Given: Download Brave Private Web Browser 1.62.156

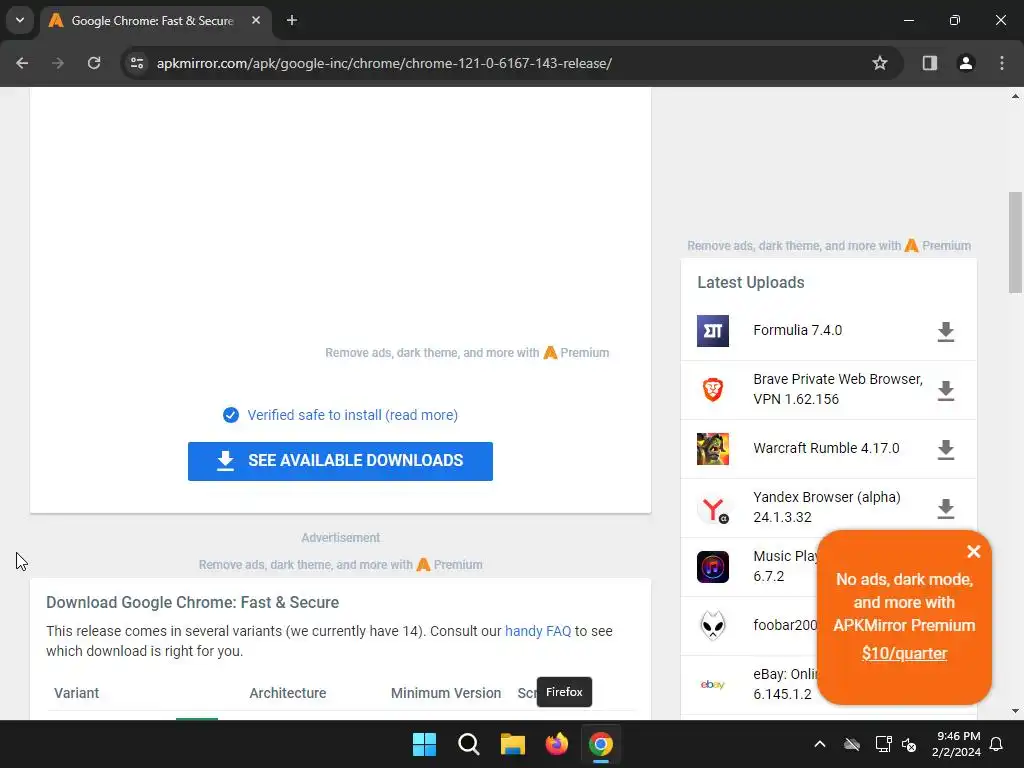Looking at the screenshot, I should (x=946, y=391).
